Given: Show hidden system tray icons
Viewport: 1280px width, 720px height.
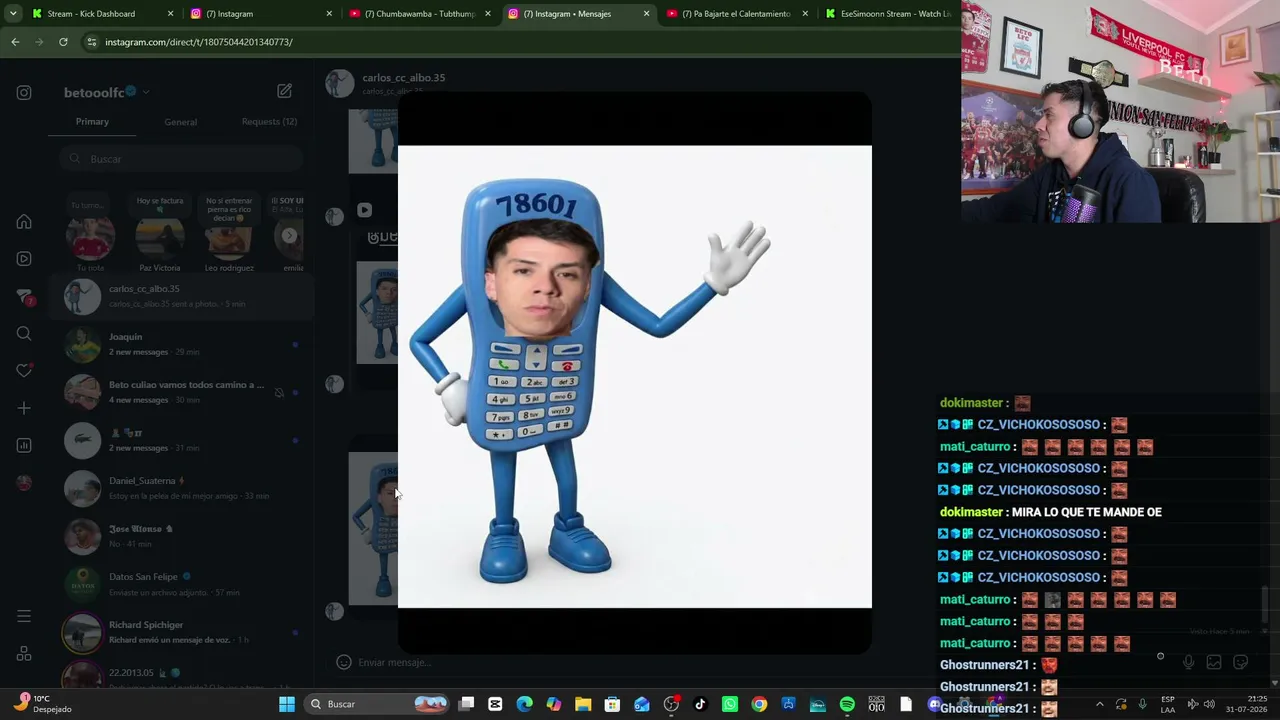Looking at the screenshot, I should [x=1100, y=704].
